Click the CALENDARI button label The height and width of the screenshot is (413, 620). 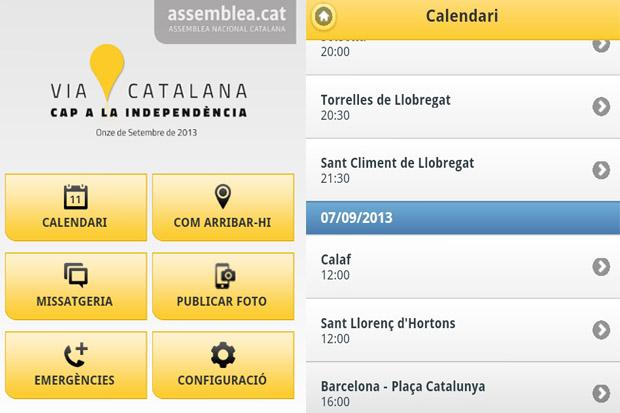(75, 222)
